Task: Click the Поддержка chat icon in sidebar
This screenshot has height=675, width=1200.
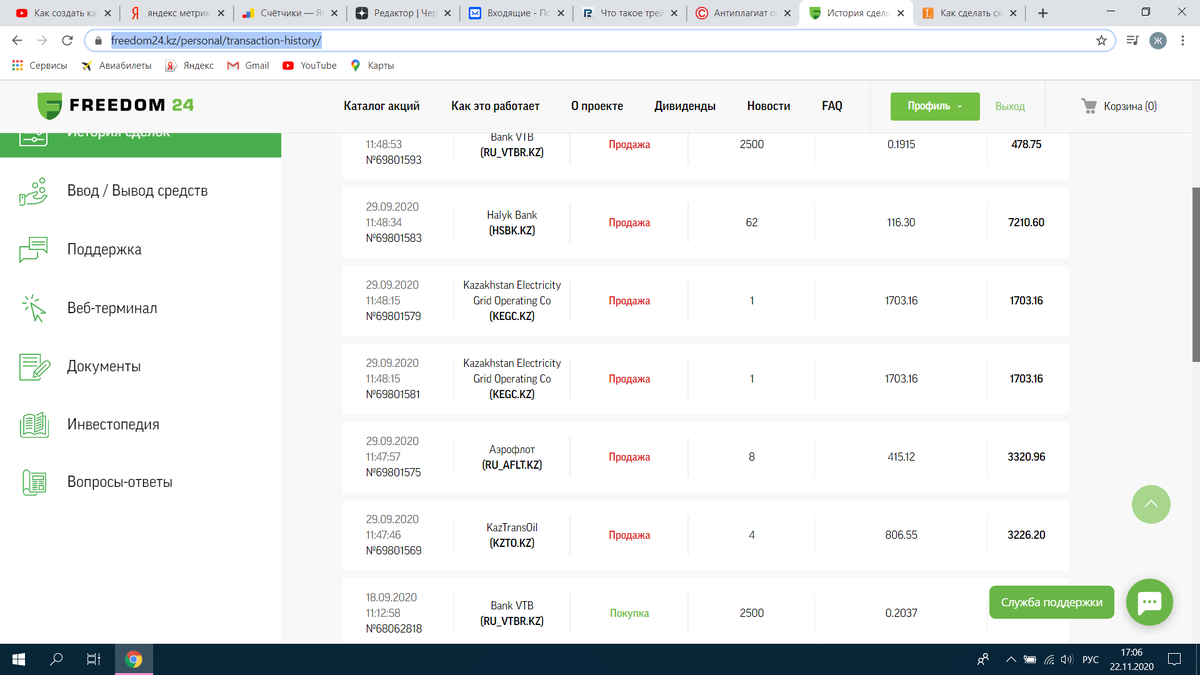Action: (34, 250)
